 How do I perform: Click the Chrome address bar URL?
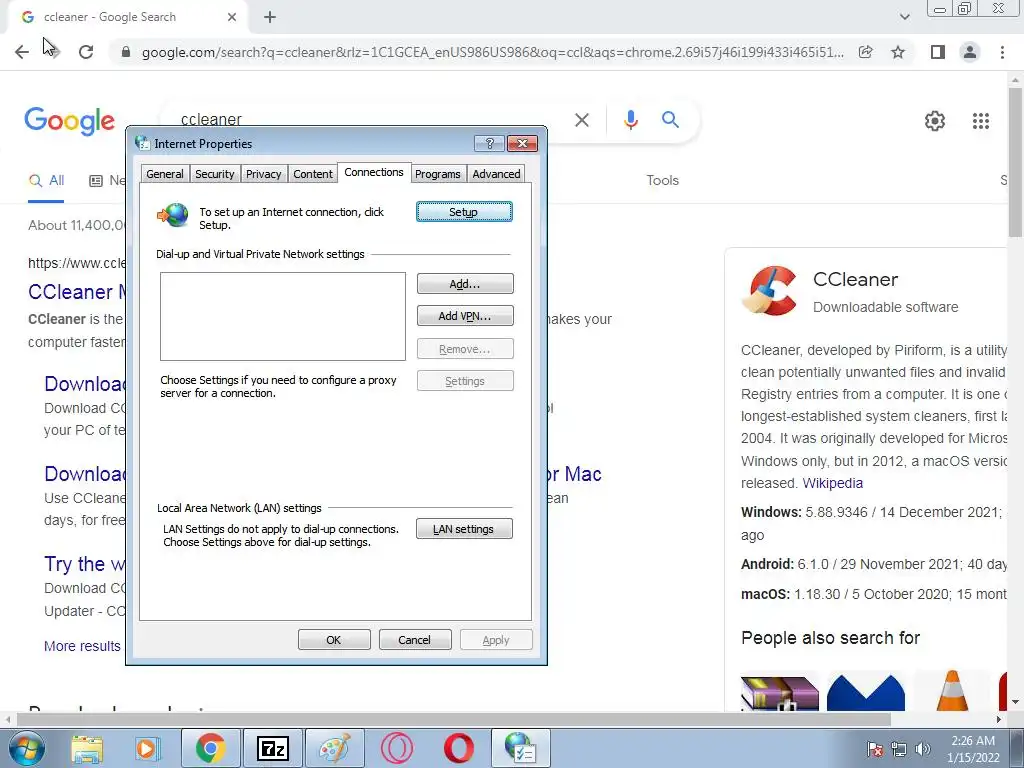coord(492,52)
